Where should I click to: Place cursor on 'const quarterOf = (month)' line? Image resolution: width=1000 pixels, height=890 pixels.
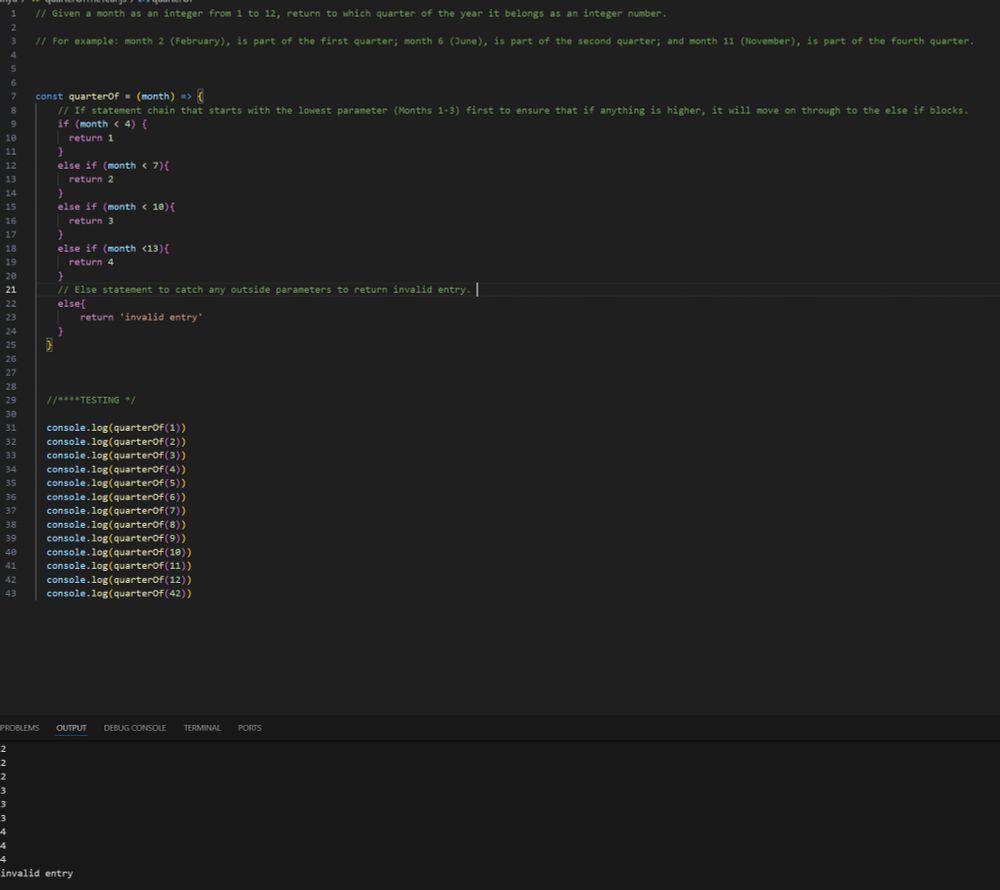pyautogui.click(x=119, y=96)
